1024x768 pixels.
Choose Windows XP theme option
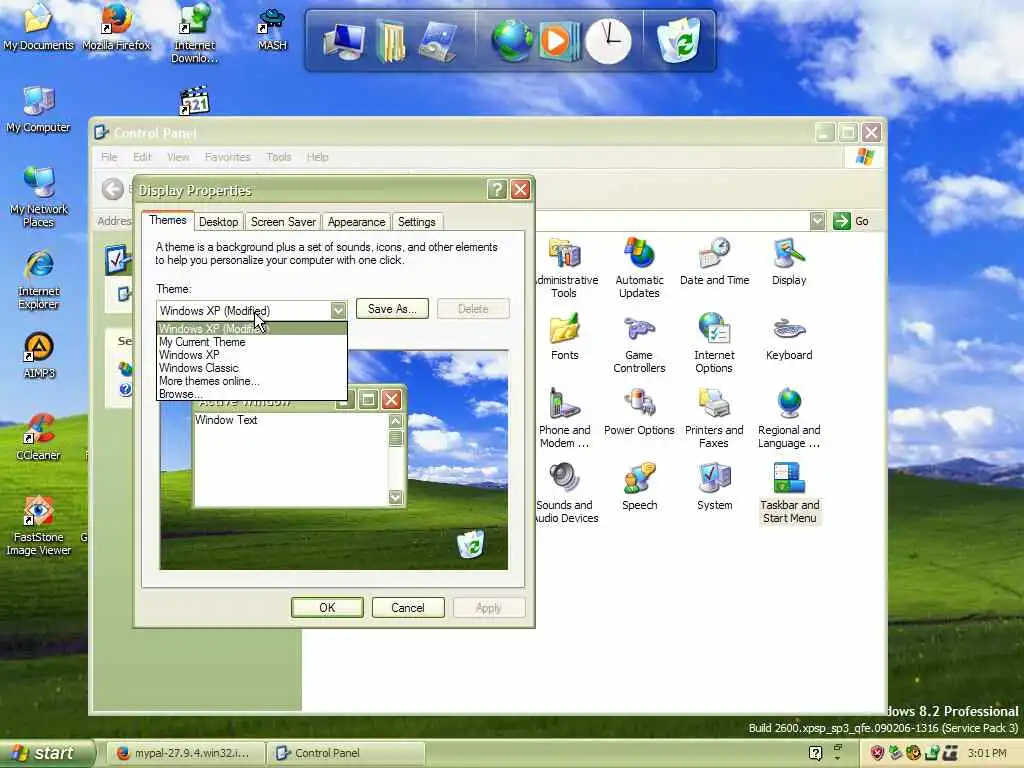(252, 355)
